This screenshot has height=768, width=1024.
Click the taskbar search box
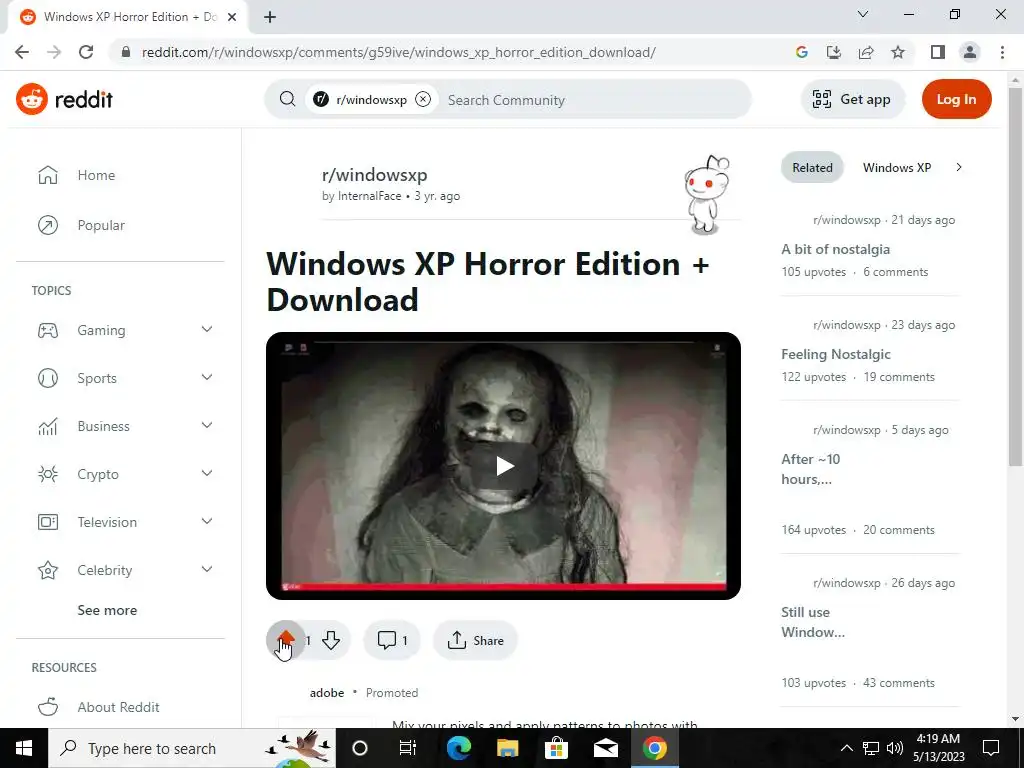[192, 748]
